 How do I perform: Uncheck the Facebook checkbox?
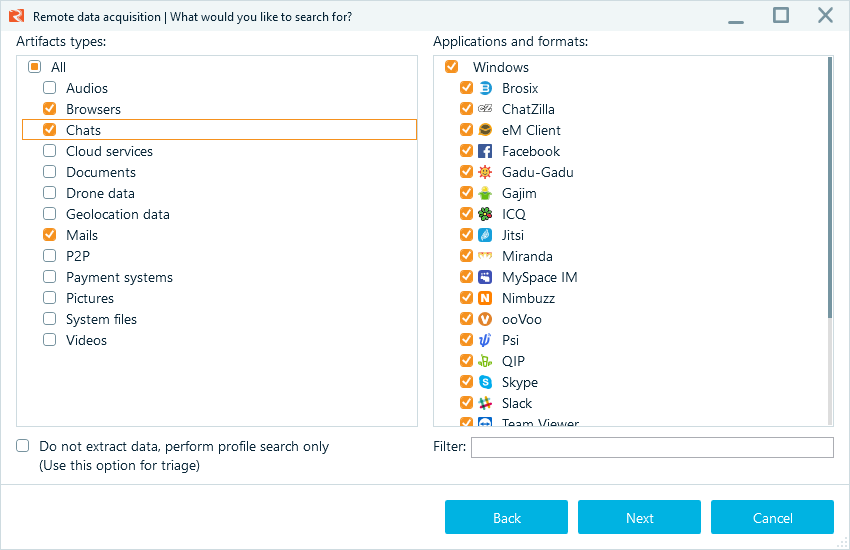466,151
